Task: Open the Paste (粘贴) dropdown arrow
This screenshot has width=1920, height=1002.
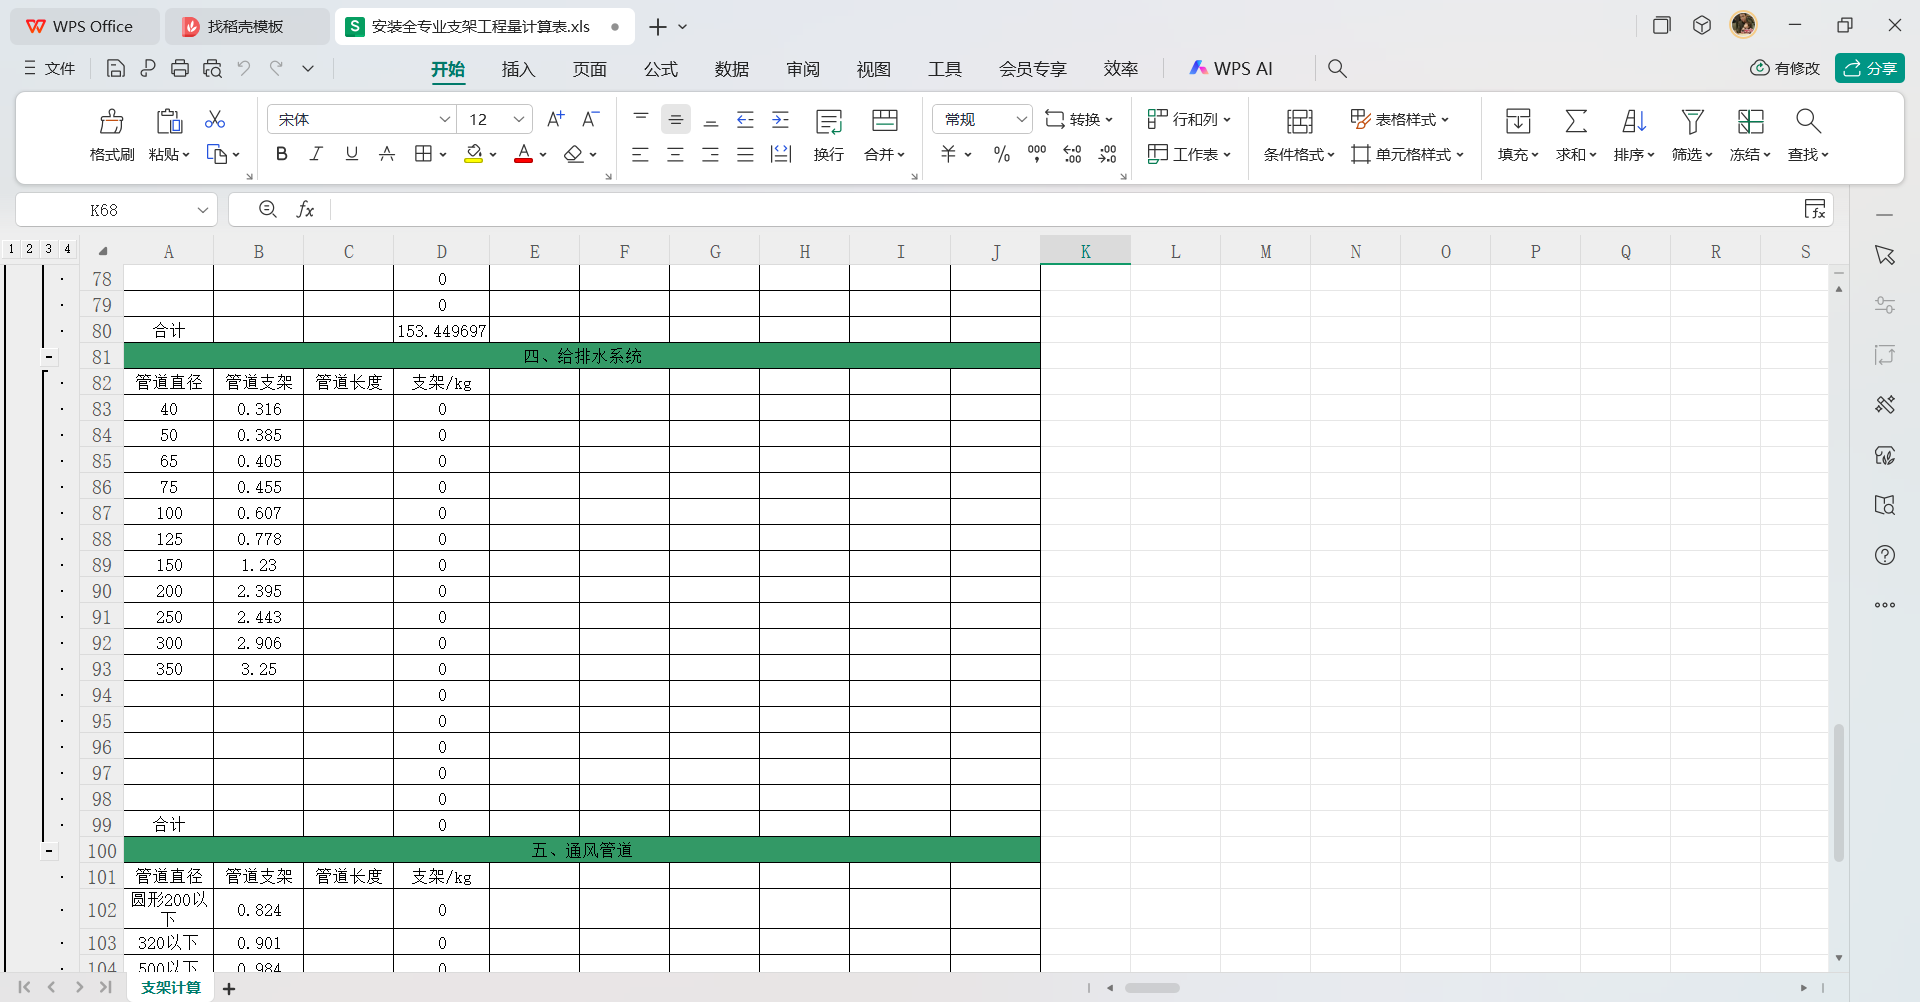Action: (x=185, y=155)
